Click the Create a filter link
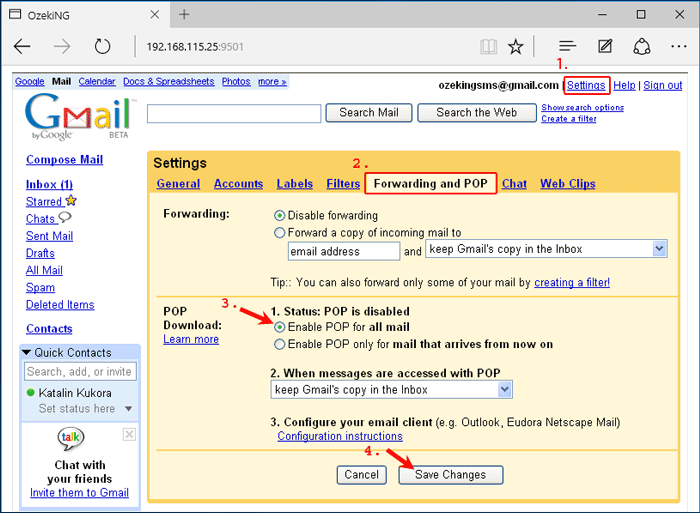700x513 pixels. [x=569, y=119]
